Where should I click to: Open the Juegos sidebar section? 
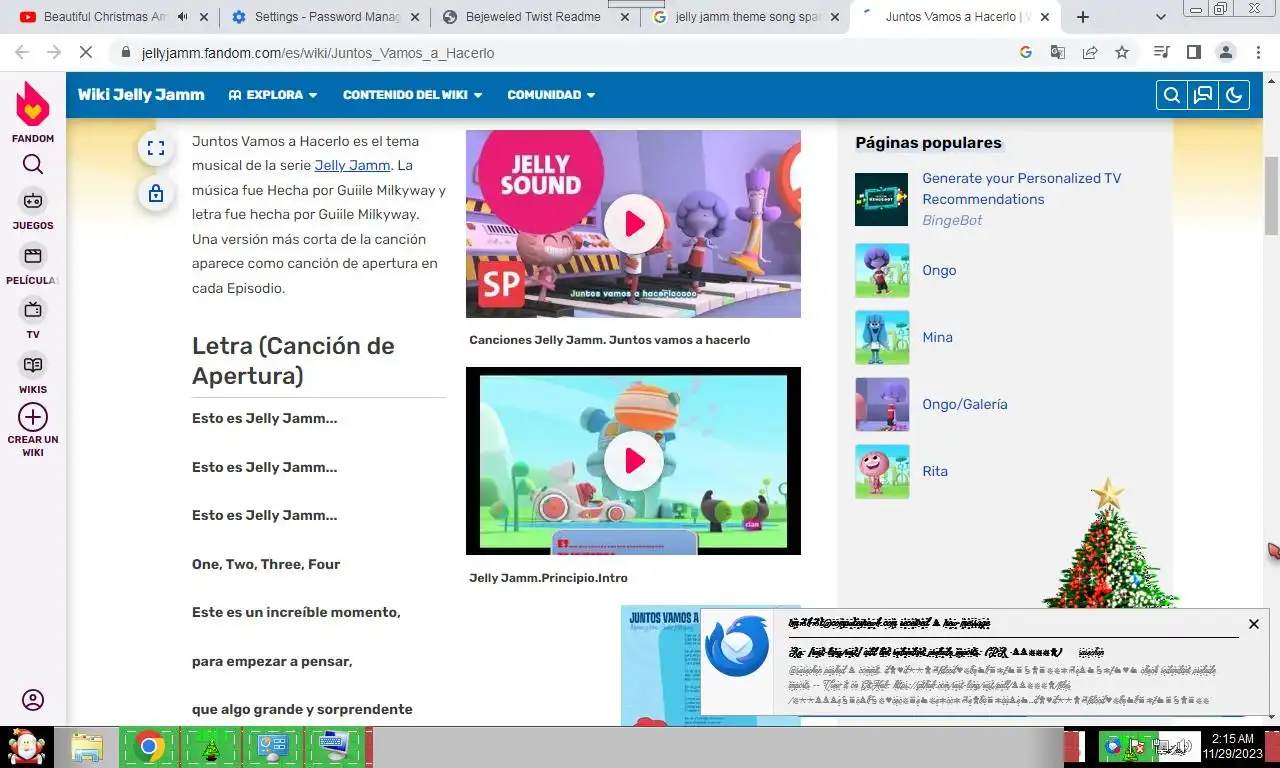point(33,210)
